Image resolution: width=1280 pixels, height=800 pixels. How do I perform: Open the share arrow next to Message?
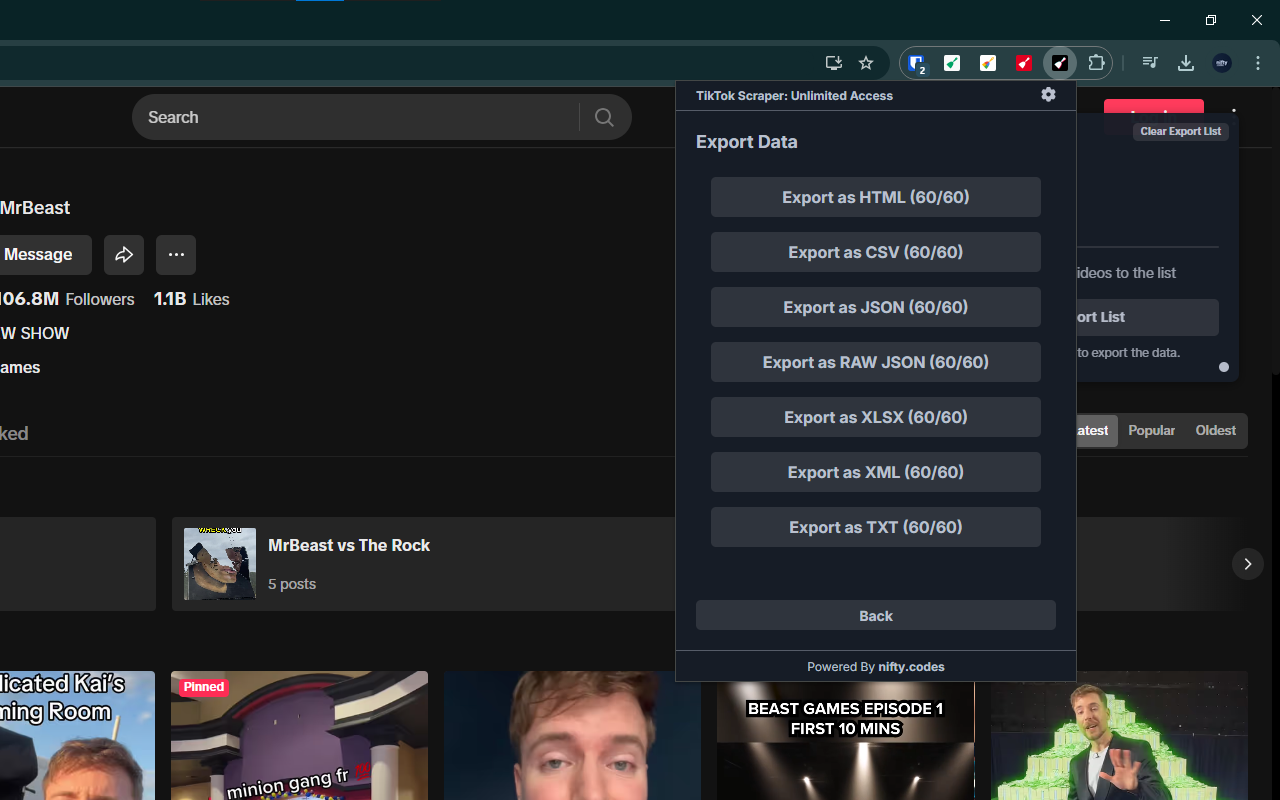click(x=124, y=255)
